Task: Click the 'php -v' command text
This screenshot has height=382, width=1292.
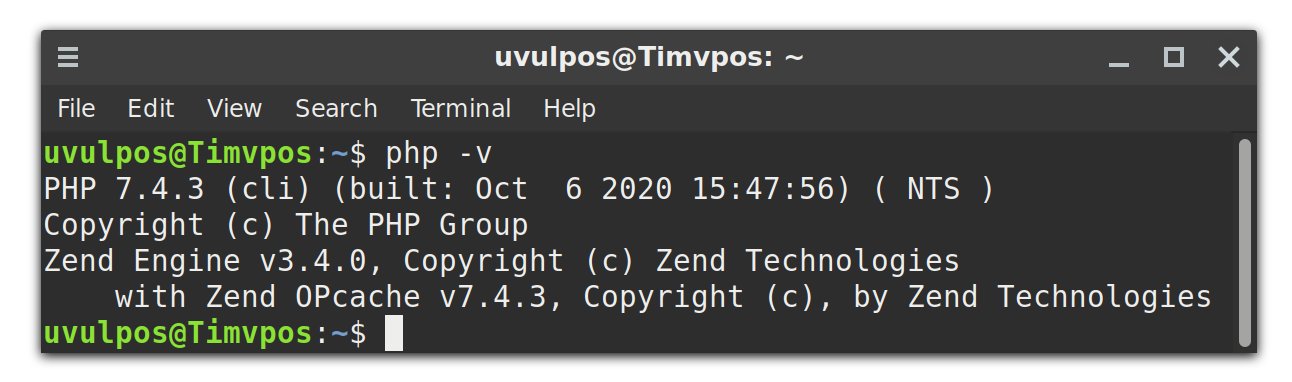Action: pyautogui.click(x=439, y=154)
